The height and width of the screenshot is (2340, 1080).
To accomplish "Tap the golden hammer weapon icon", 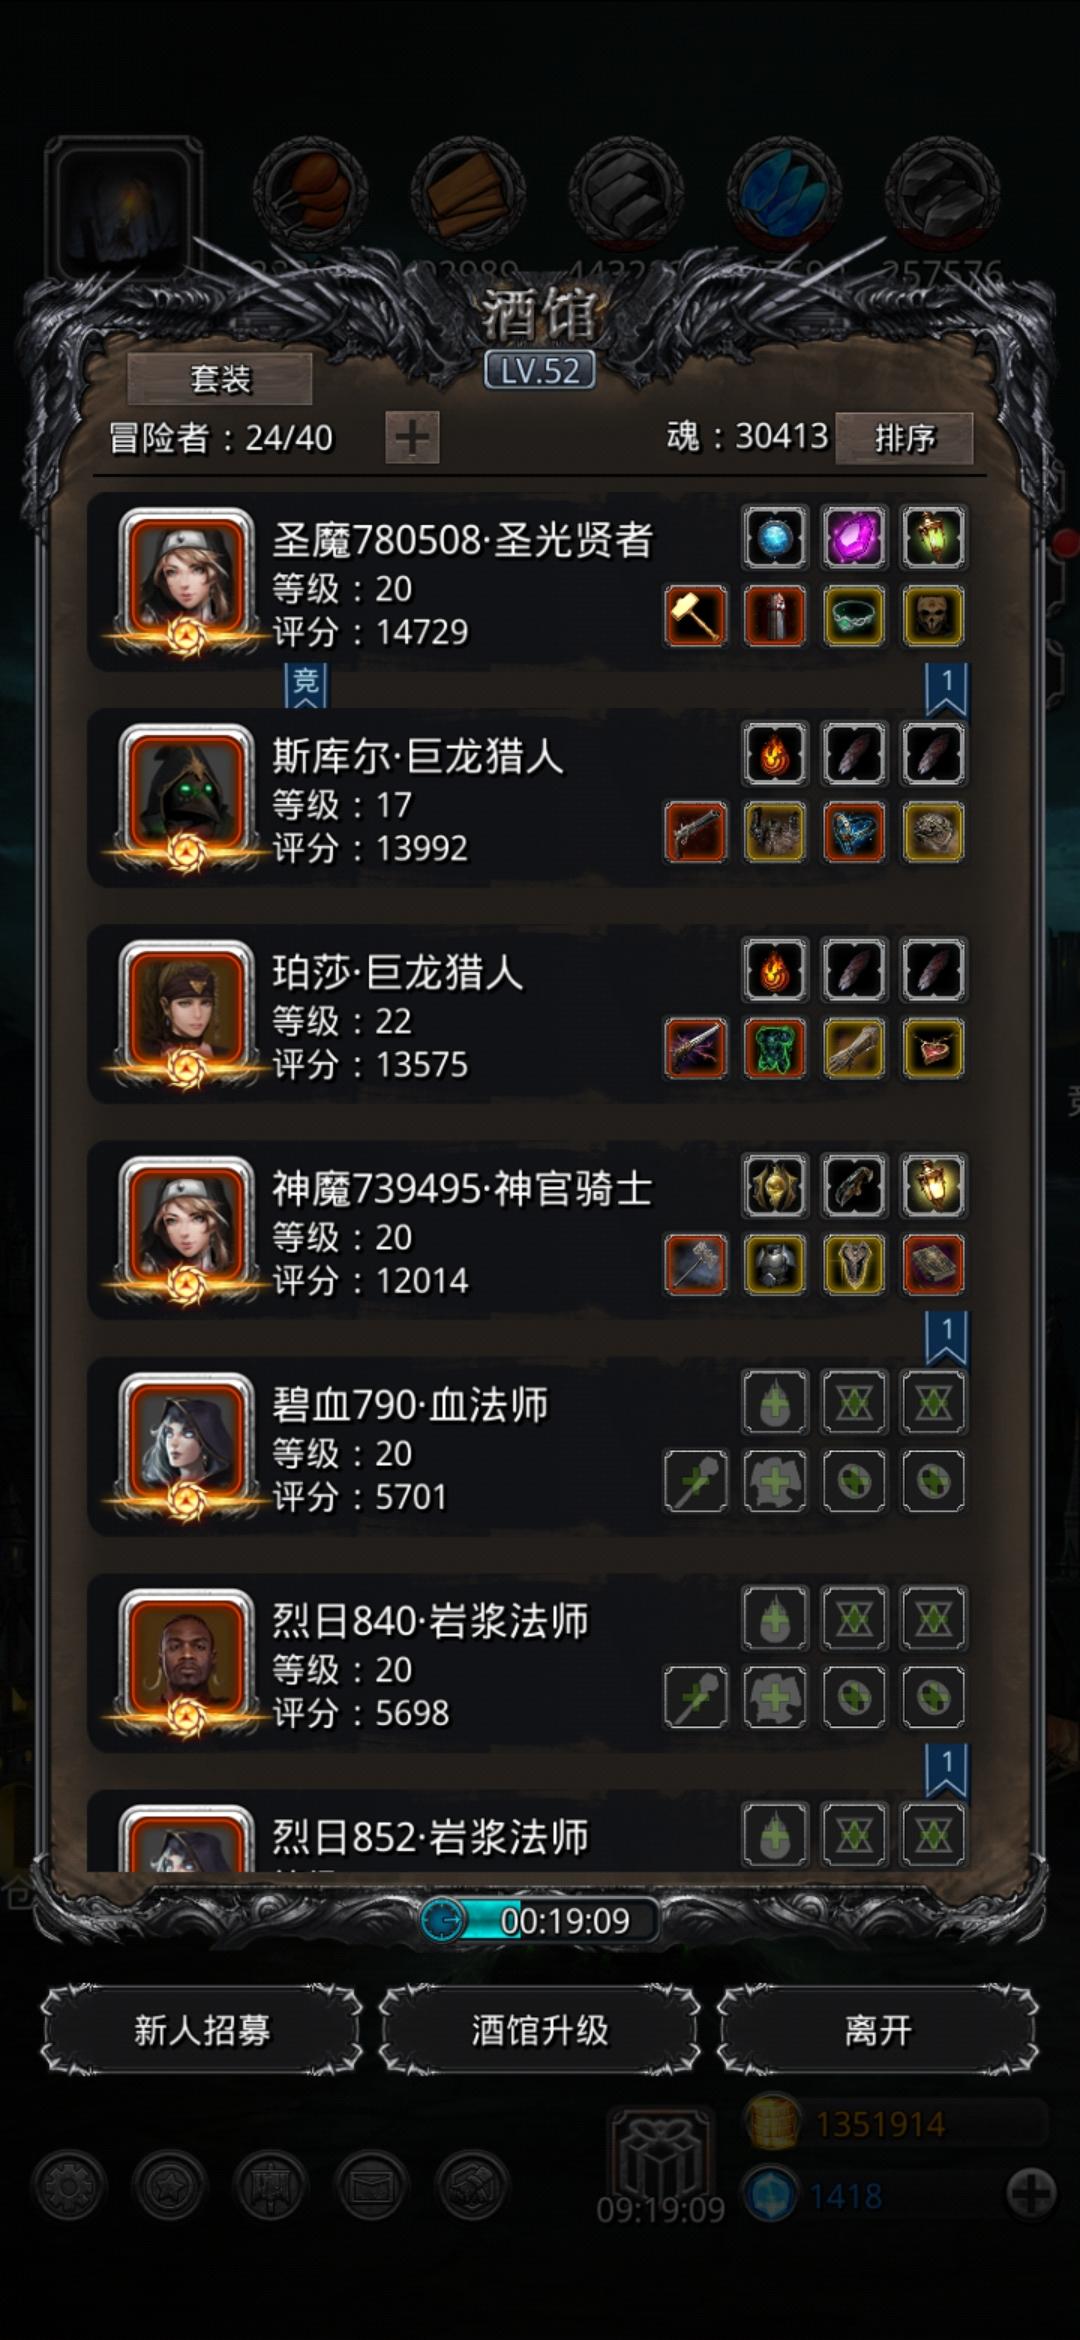I will click(x=696, y=616).
